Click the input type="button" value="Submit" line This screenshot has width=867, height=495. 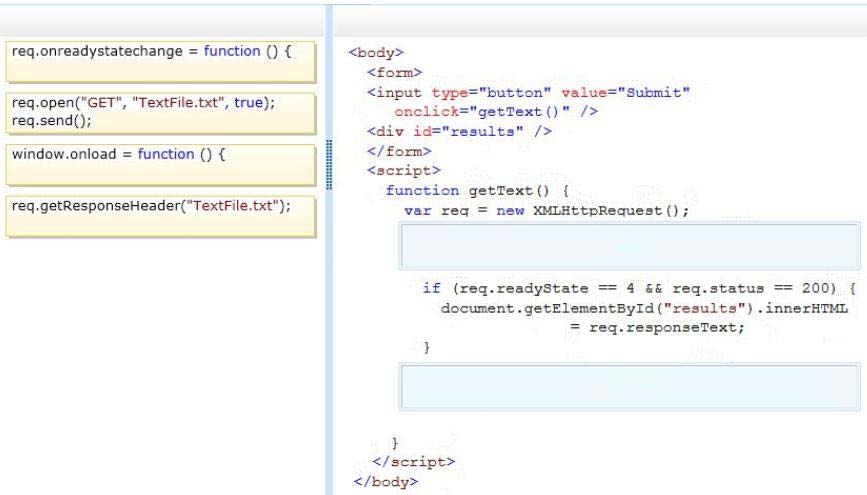pos(528,92)
